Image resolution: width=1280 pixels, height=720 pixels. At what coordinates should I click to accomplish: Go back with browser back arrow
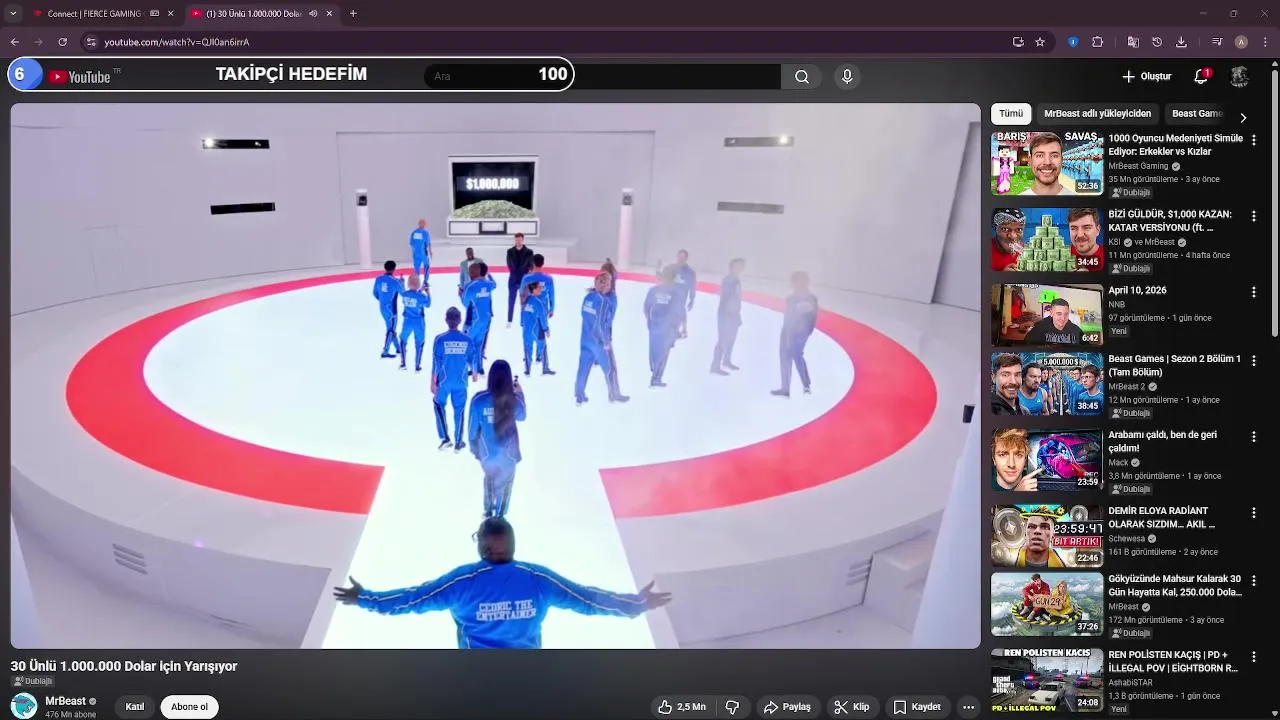pyautogui.click(x=15, y=42)
